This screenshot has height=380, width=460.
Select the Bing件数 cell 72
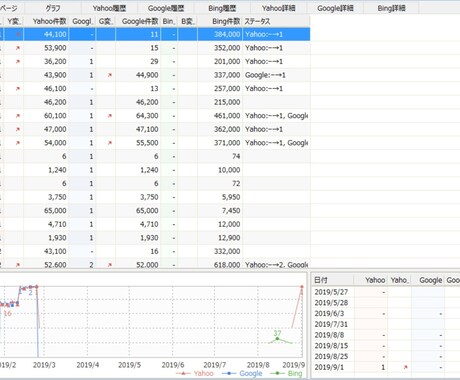[220, 184]
